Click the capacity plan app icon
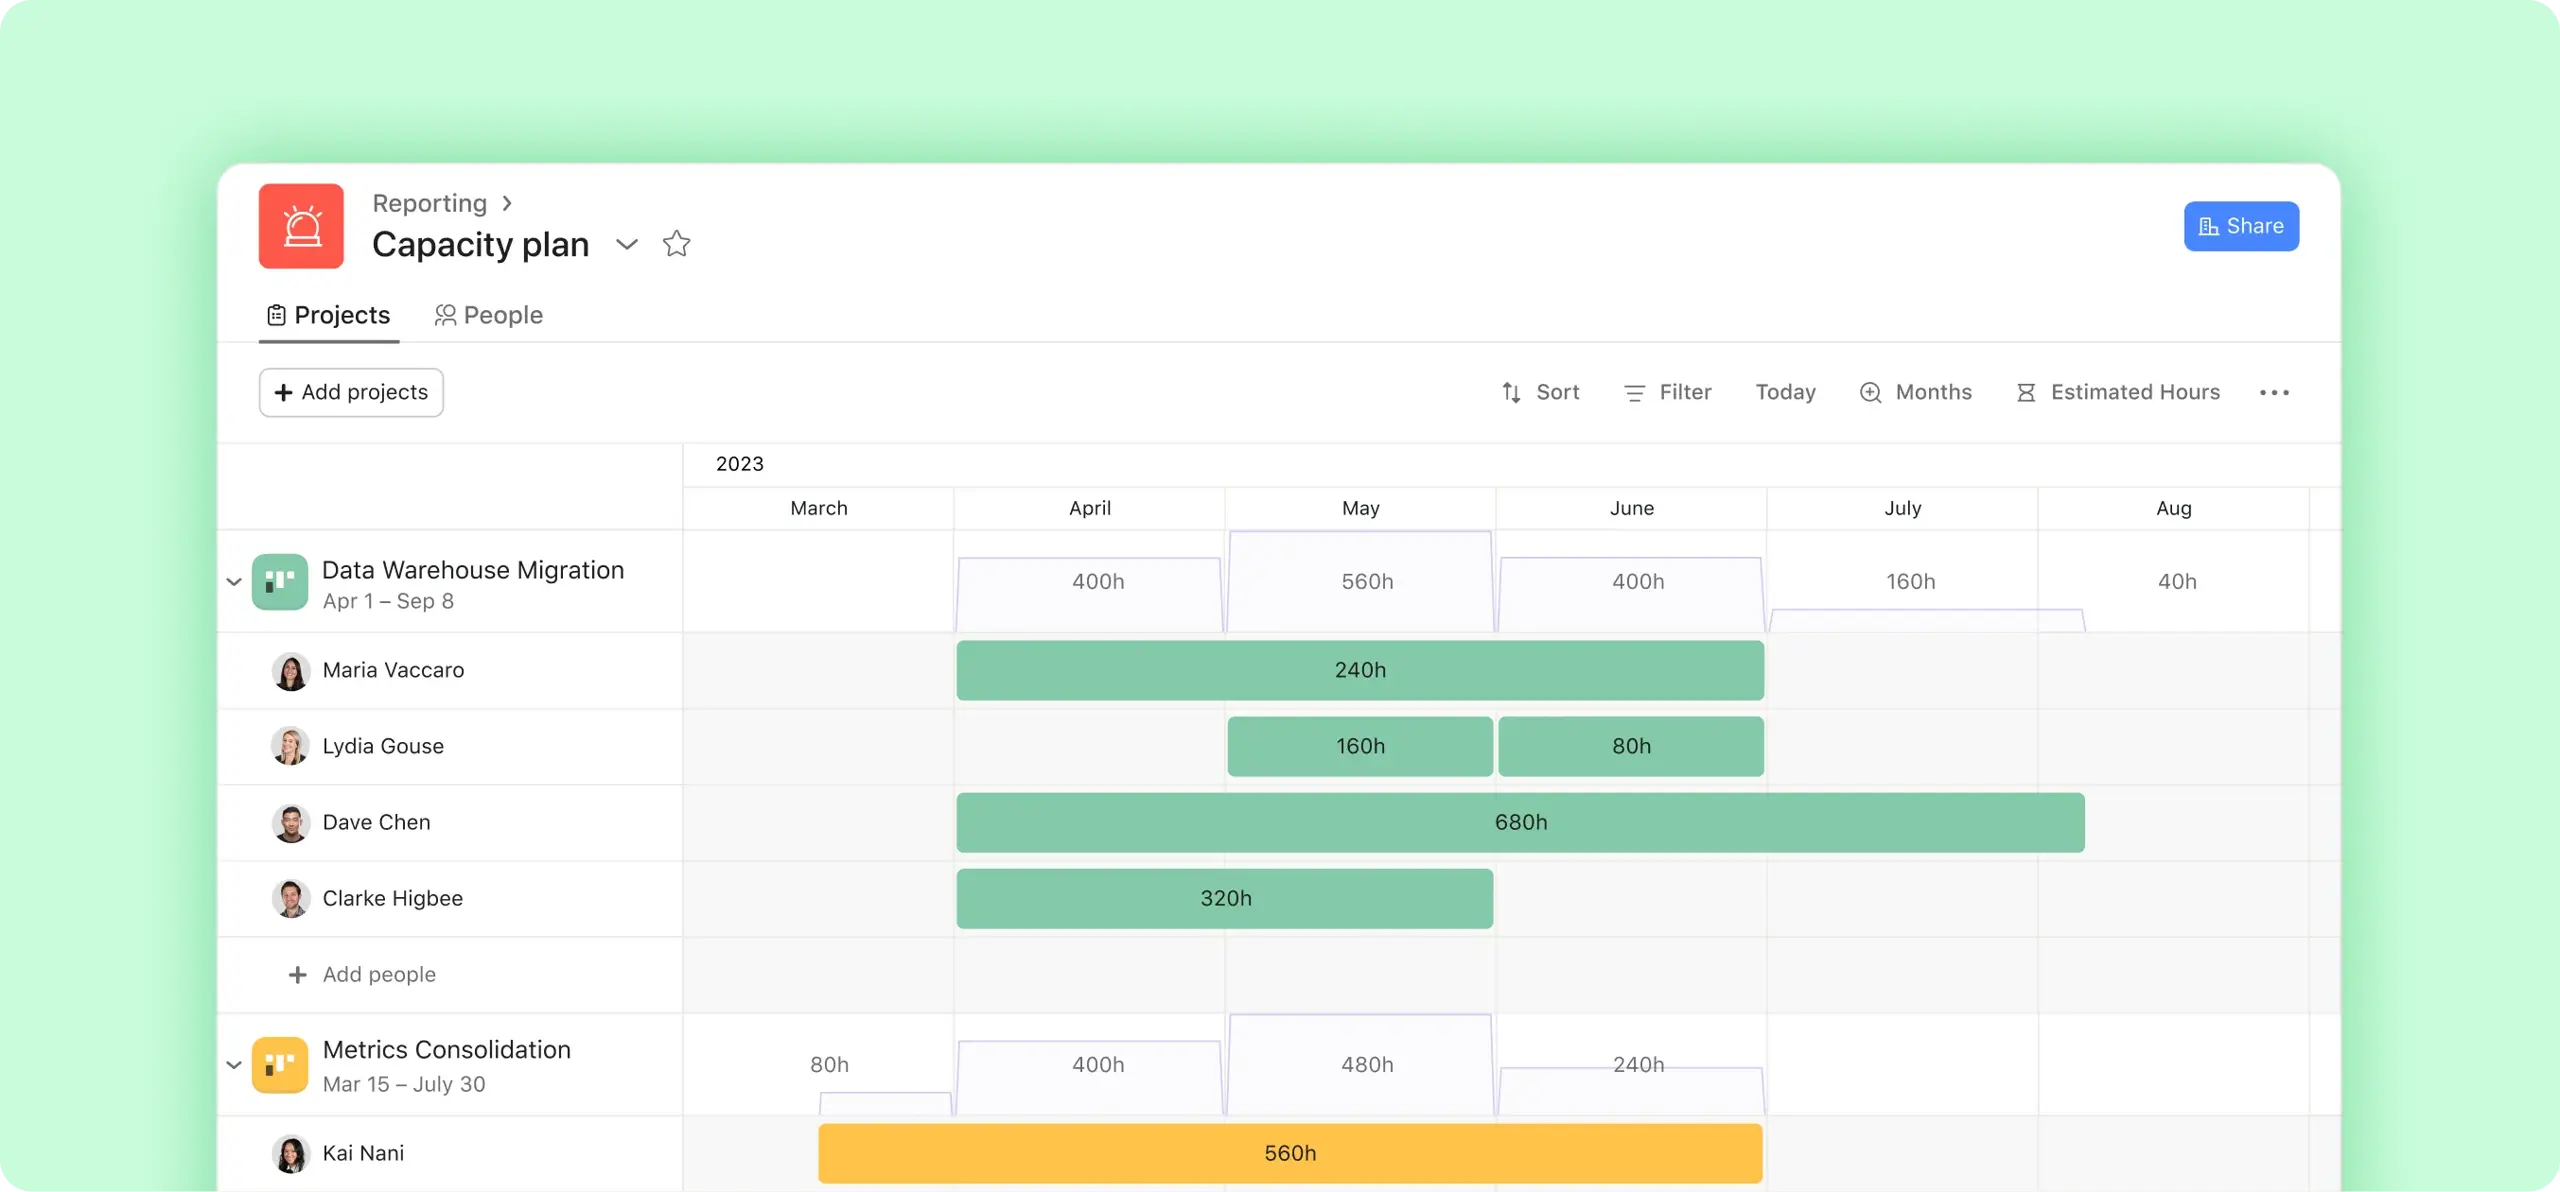 point(300,225)
